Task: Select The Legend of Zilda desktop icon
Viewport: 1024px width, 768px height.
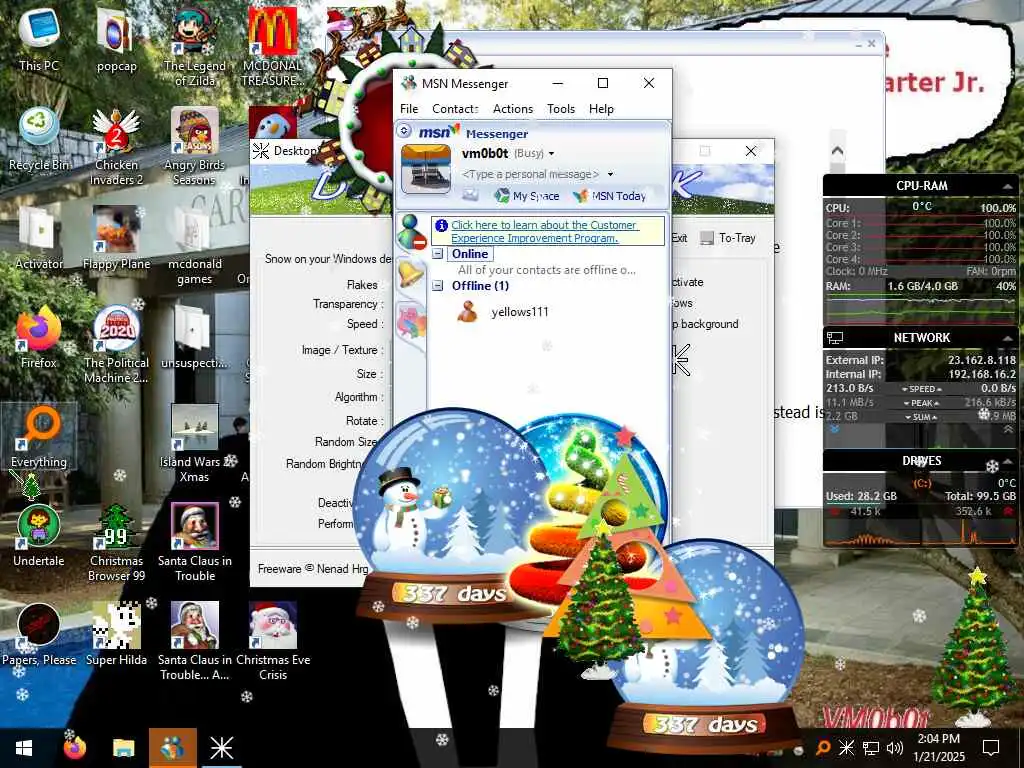Action: click(195, 47)
